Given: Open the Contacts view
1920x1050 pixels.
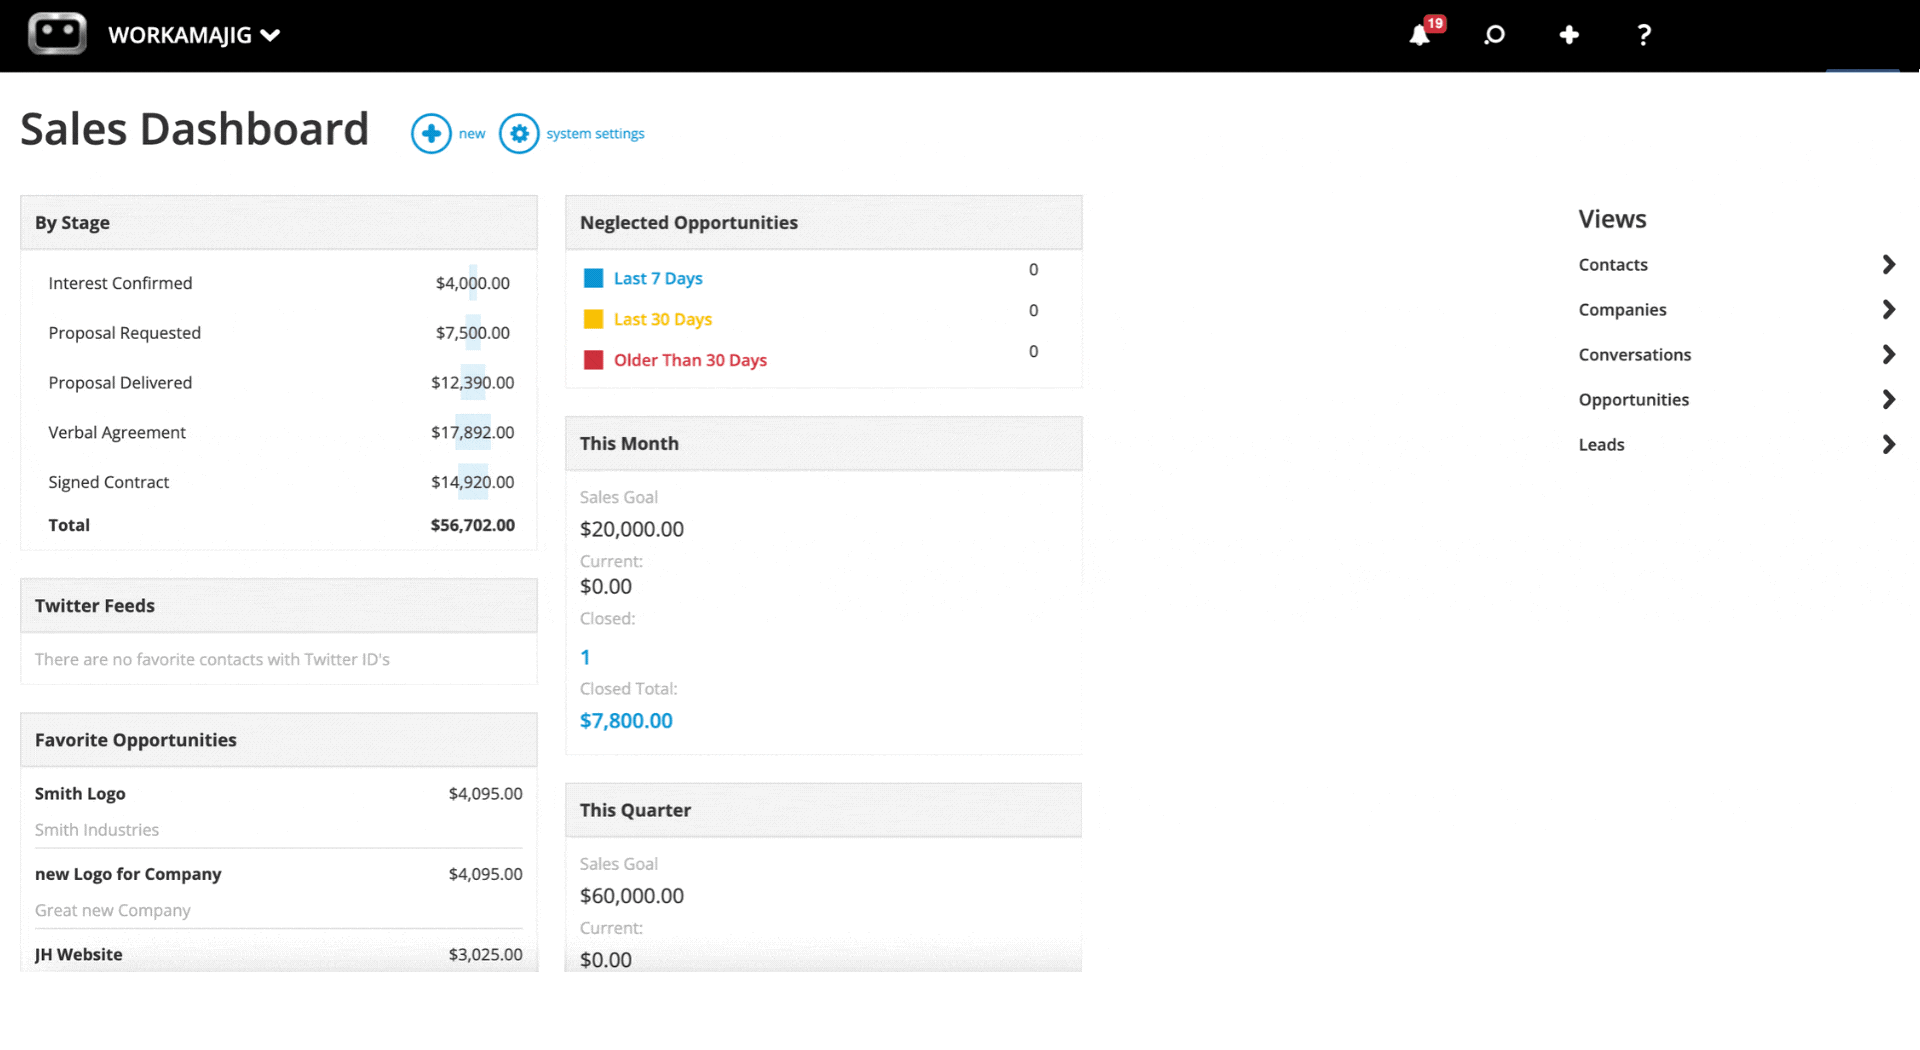Looking at the screenshot, I should tap(1613, 264).
